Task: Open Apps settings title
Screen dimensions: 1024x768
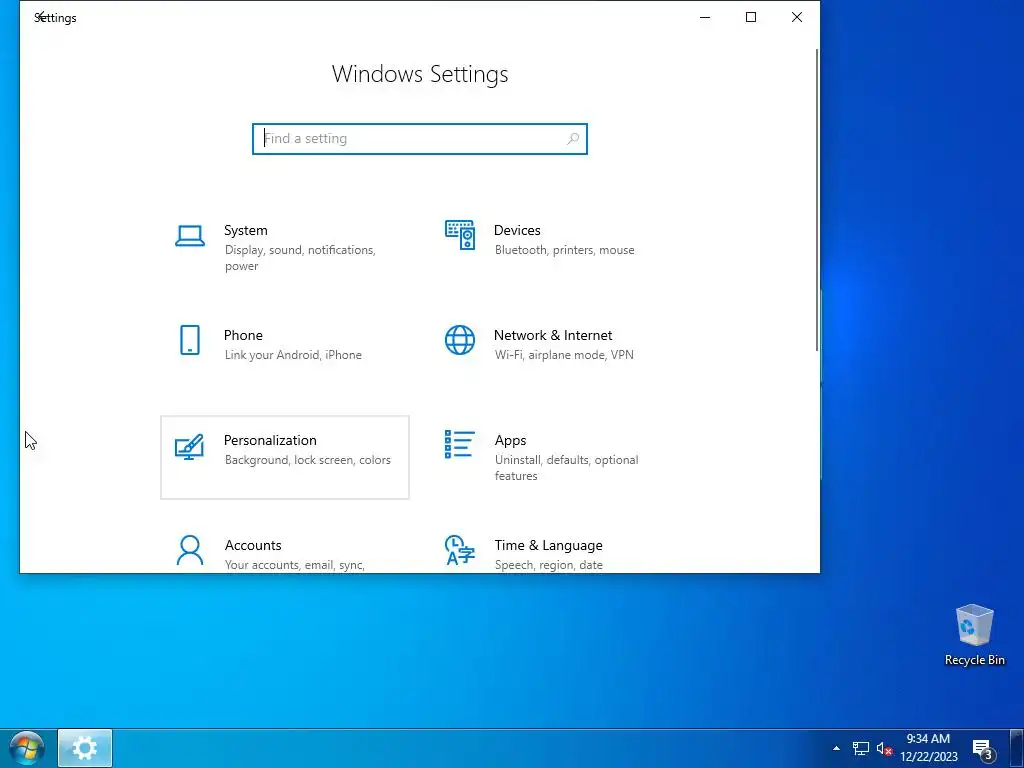Action: (x=510, y=440)
